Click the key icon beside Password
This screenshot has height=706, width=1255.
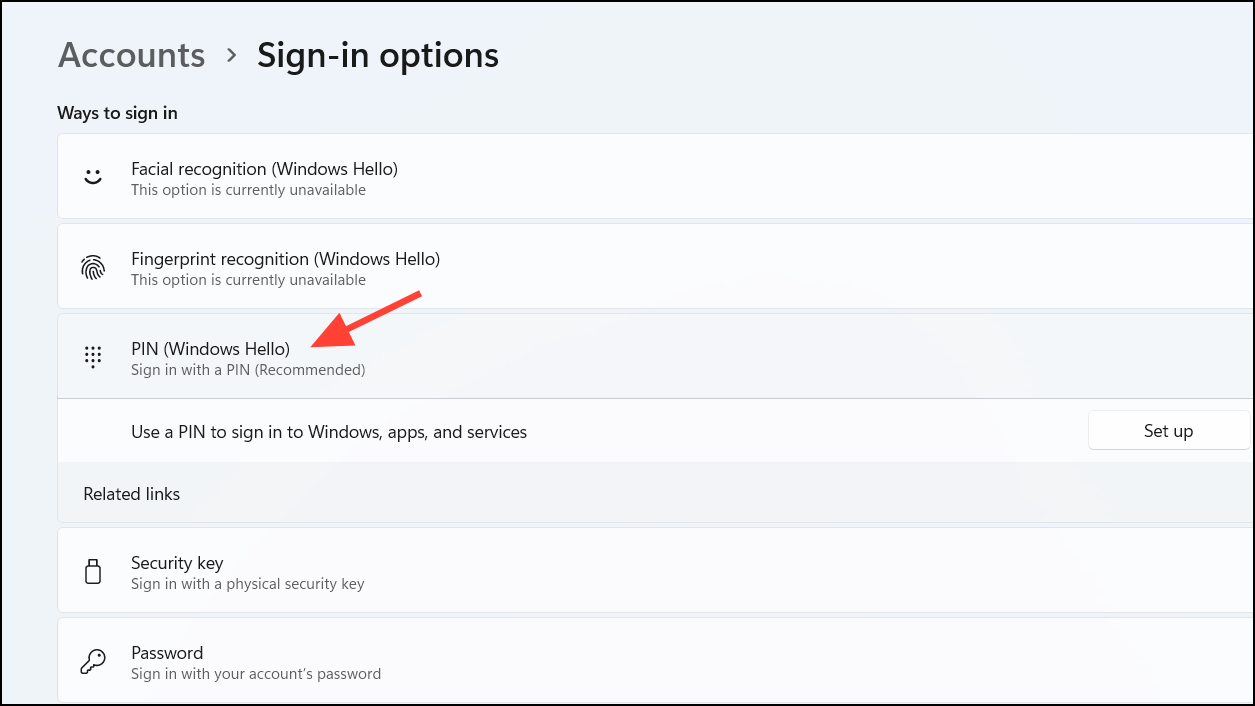coord(93,661)
